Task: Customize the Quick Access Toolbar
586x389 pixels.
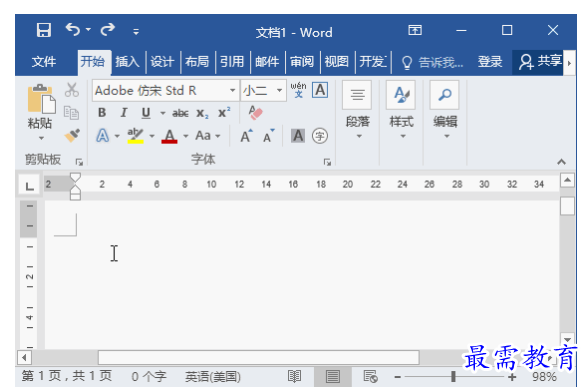Action: click(x=136, y=32)
